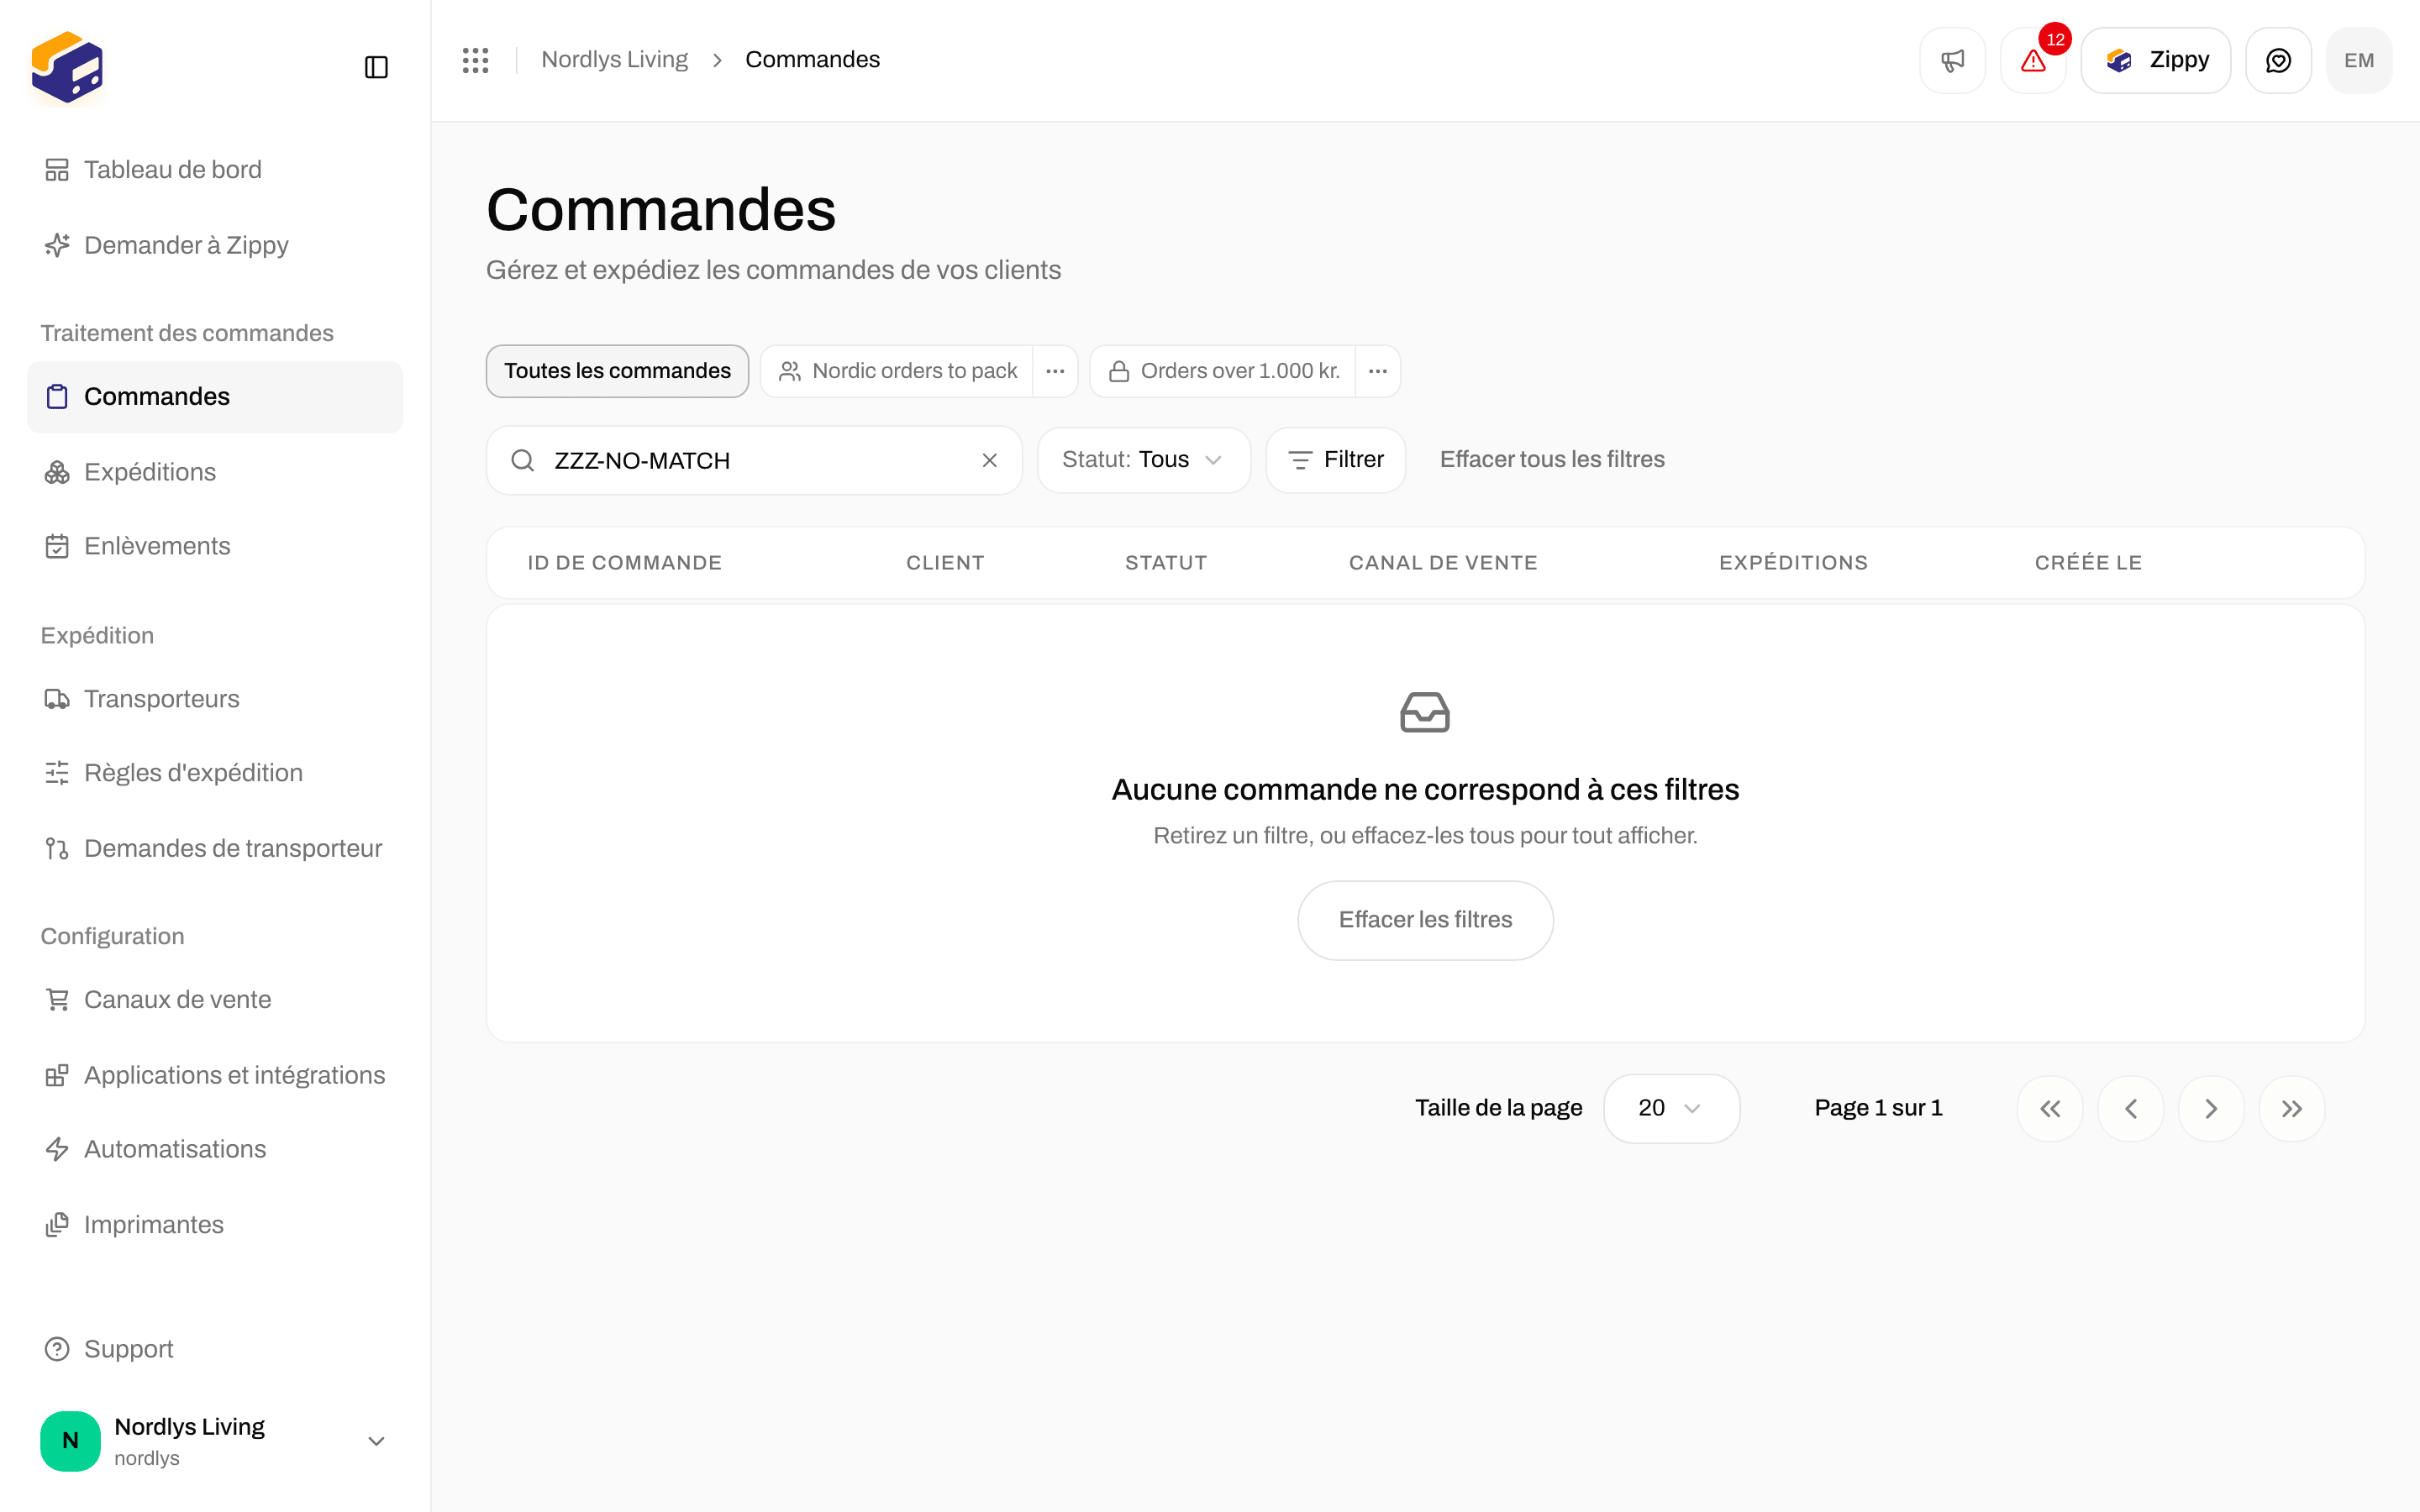
Task: Open the Zippy assistant button
Action: (2155, 60)
